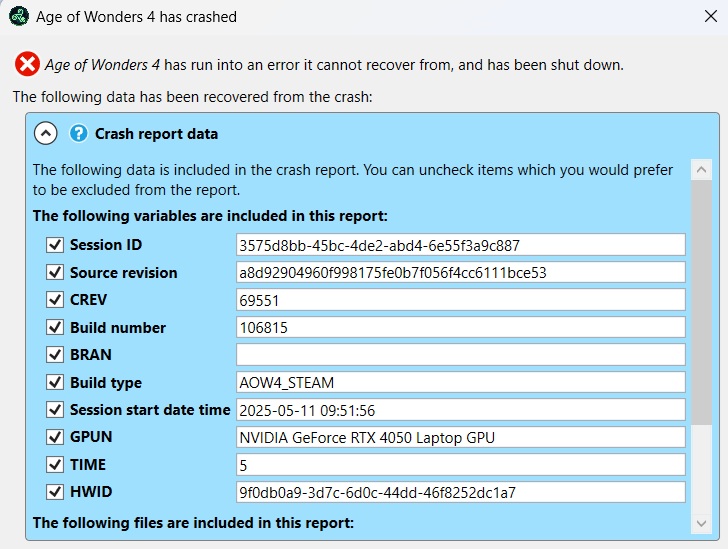Exclude GPUN from the report
This screenshot has height=549, width=728.
click(55, 437)
